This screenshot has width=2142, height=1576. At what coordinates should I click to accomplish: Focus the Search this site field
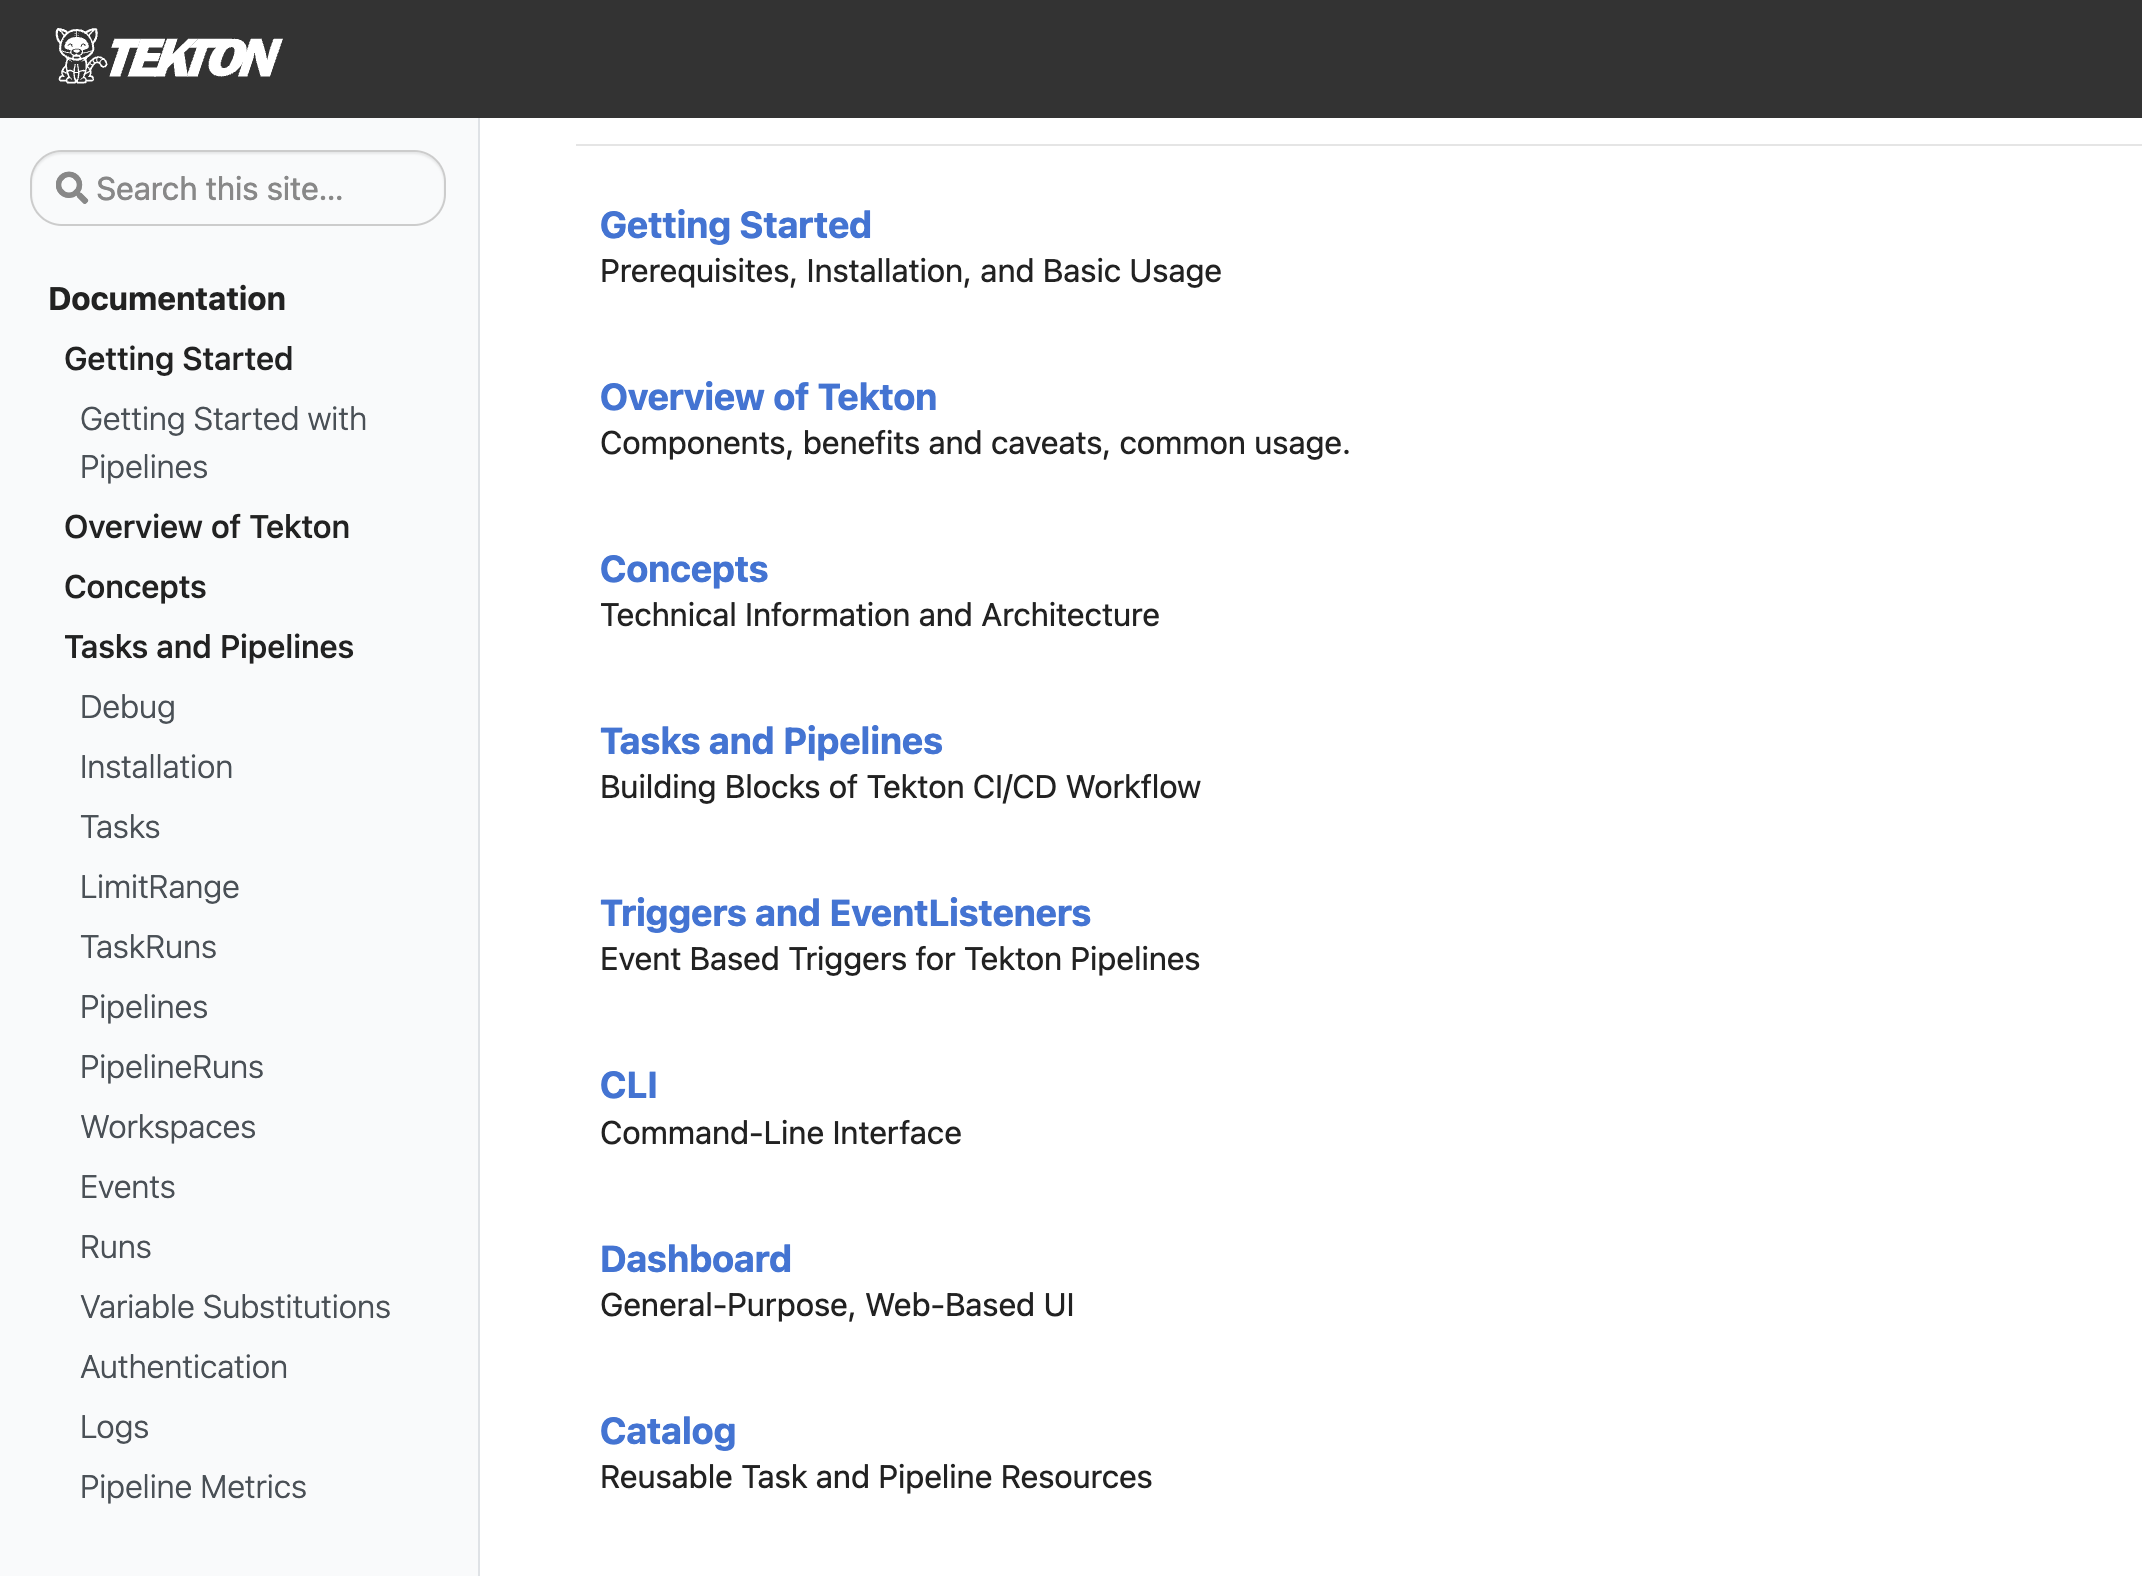(250, 188)
